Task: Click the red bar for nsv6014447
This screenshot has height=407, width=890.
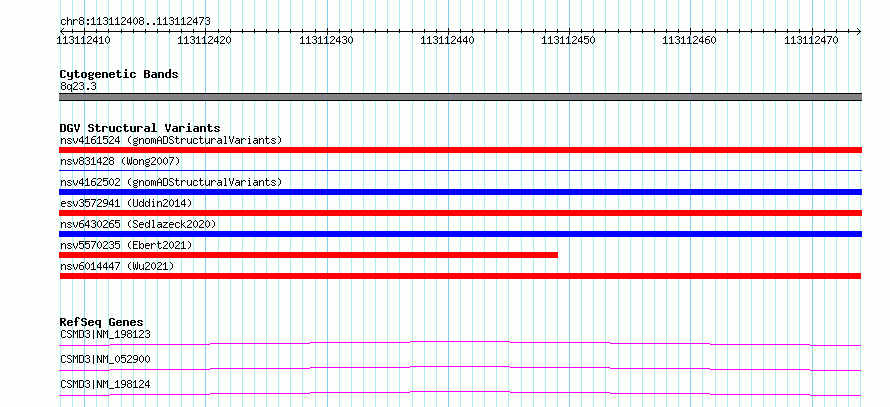Action: tap(460, 276)
